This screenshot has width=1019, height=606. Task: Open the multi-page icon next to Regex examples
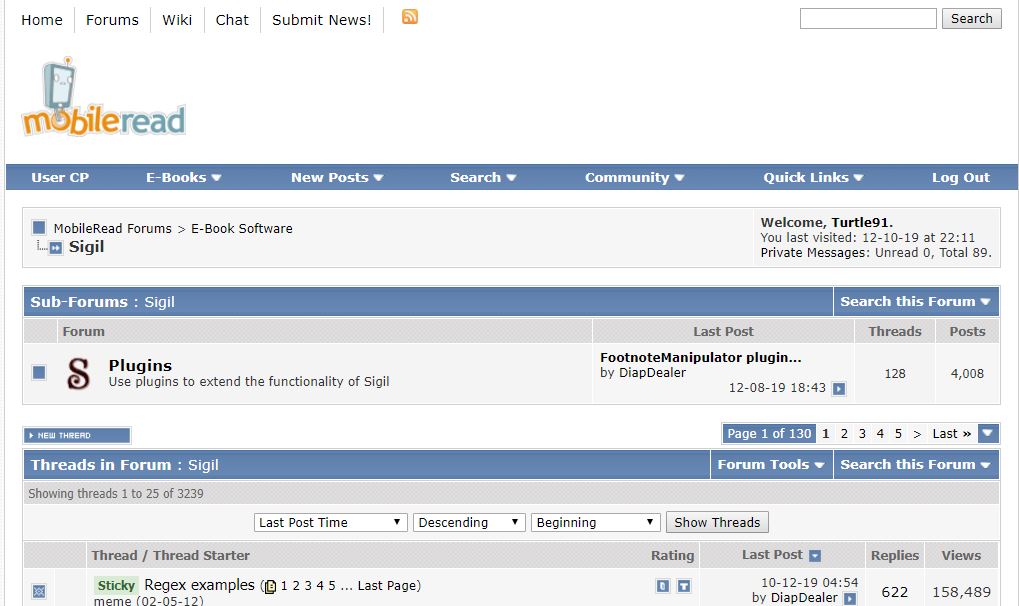click(270, 586)
